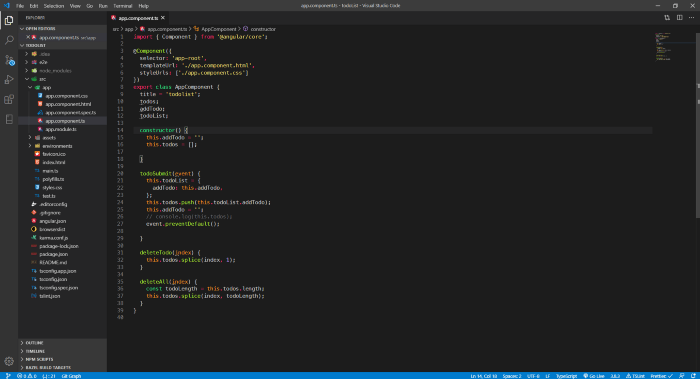Viewport: 700px width, 379px height.
Task: Open angular.json file
Action: point(52,221)
